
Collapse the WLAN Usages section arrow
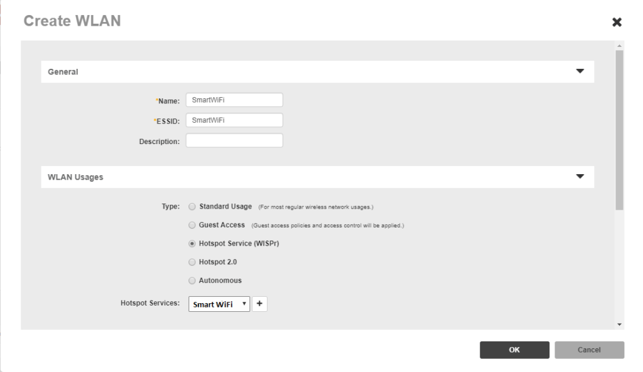580,177
